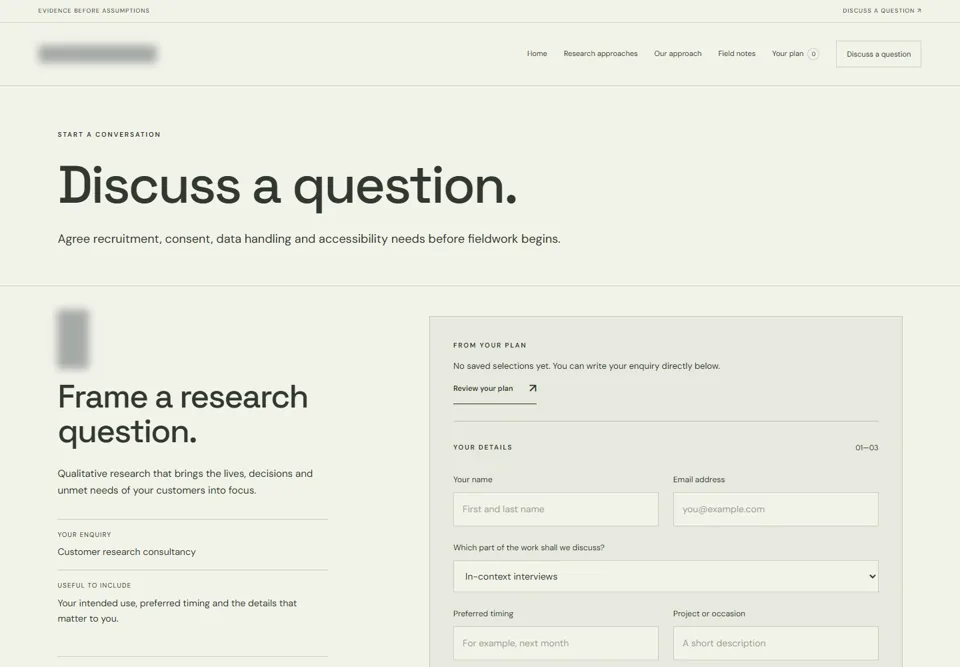The width and height of the screenshot is (960, 667).
Task: Open the Our approach page
Action: [x=677, y=54]
